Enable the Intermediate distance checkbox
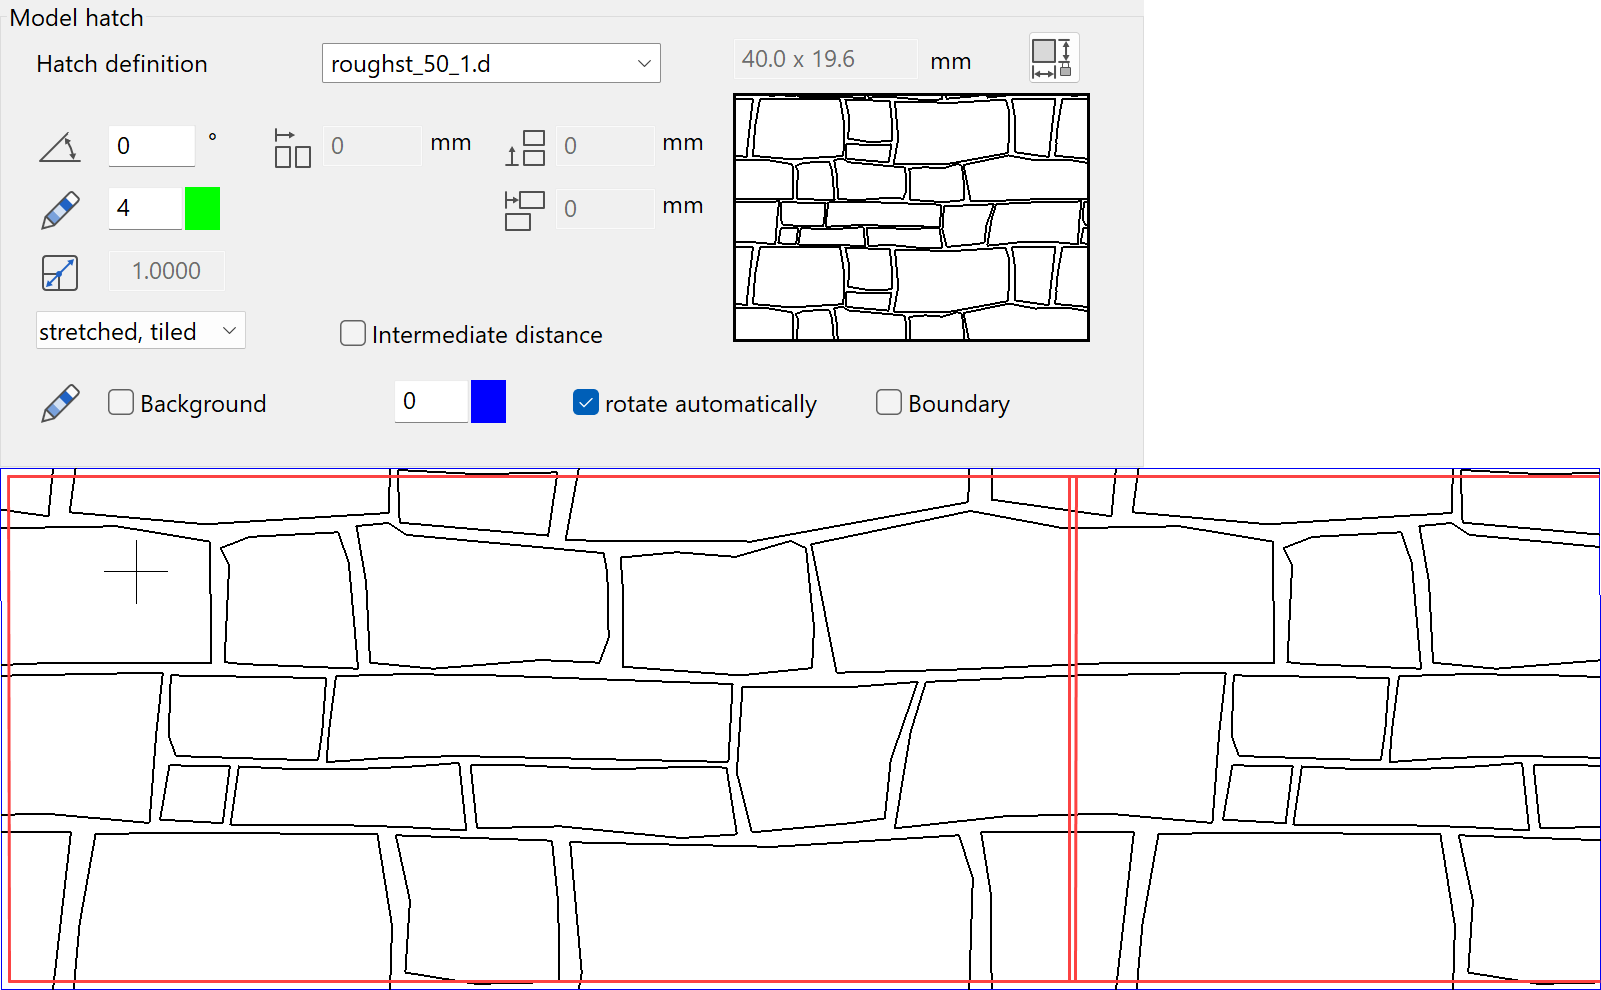 352,333
